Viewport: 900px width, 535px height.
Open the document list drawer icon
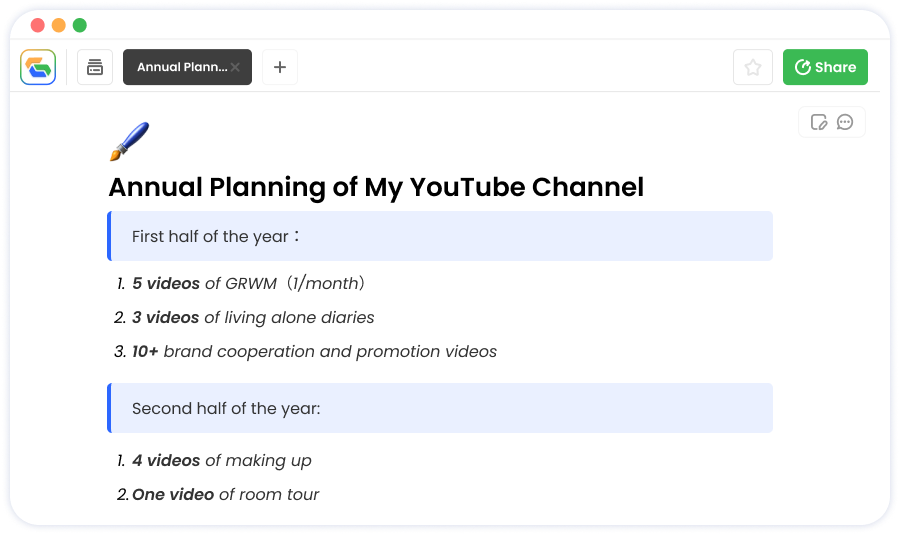[x=95, y=67]
